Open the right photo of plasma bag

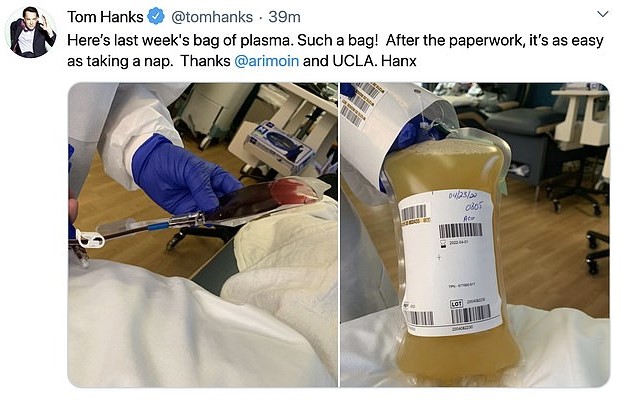[475, 234]
